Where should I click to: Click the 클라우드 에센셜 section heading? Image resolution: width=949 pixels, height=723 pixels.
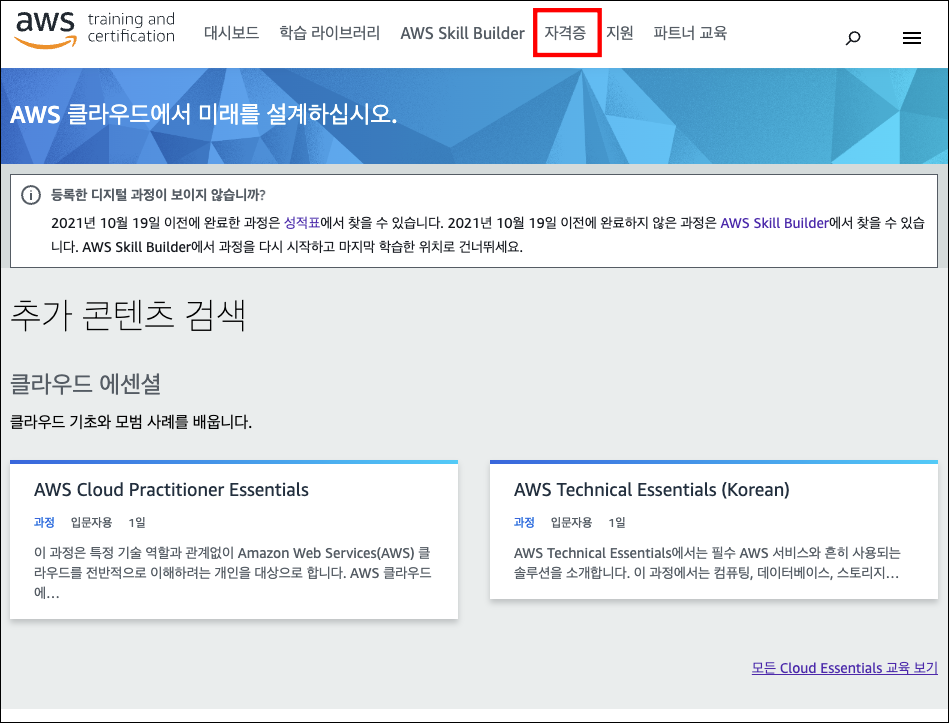[86, 384]
